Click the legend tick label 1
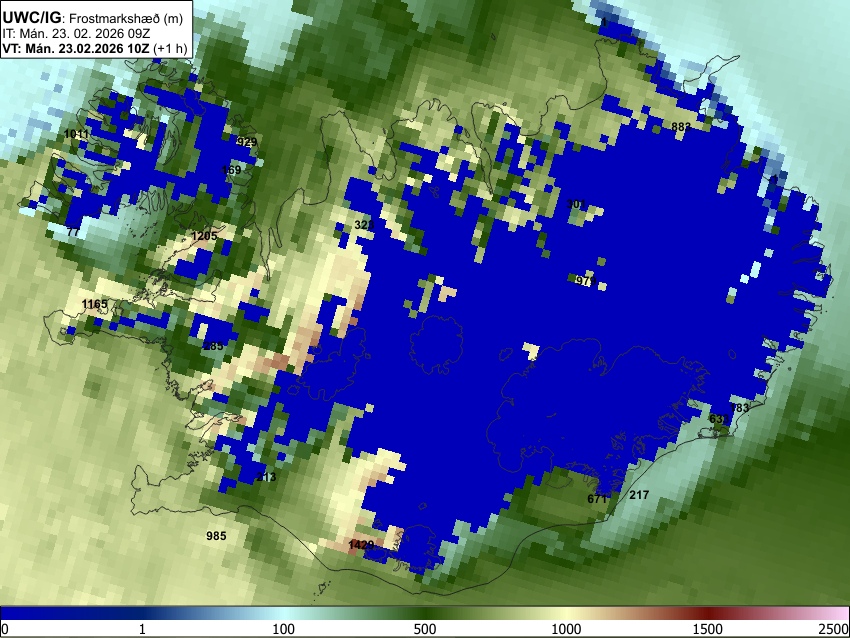The image size is (850, 638). [x=142, y=629]
